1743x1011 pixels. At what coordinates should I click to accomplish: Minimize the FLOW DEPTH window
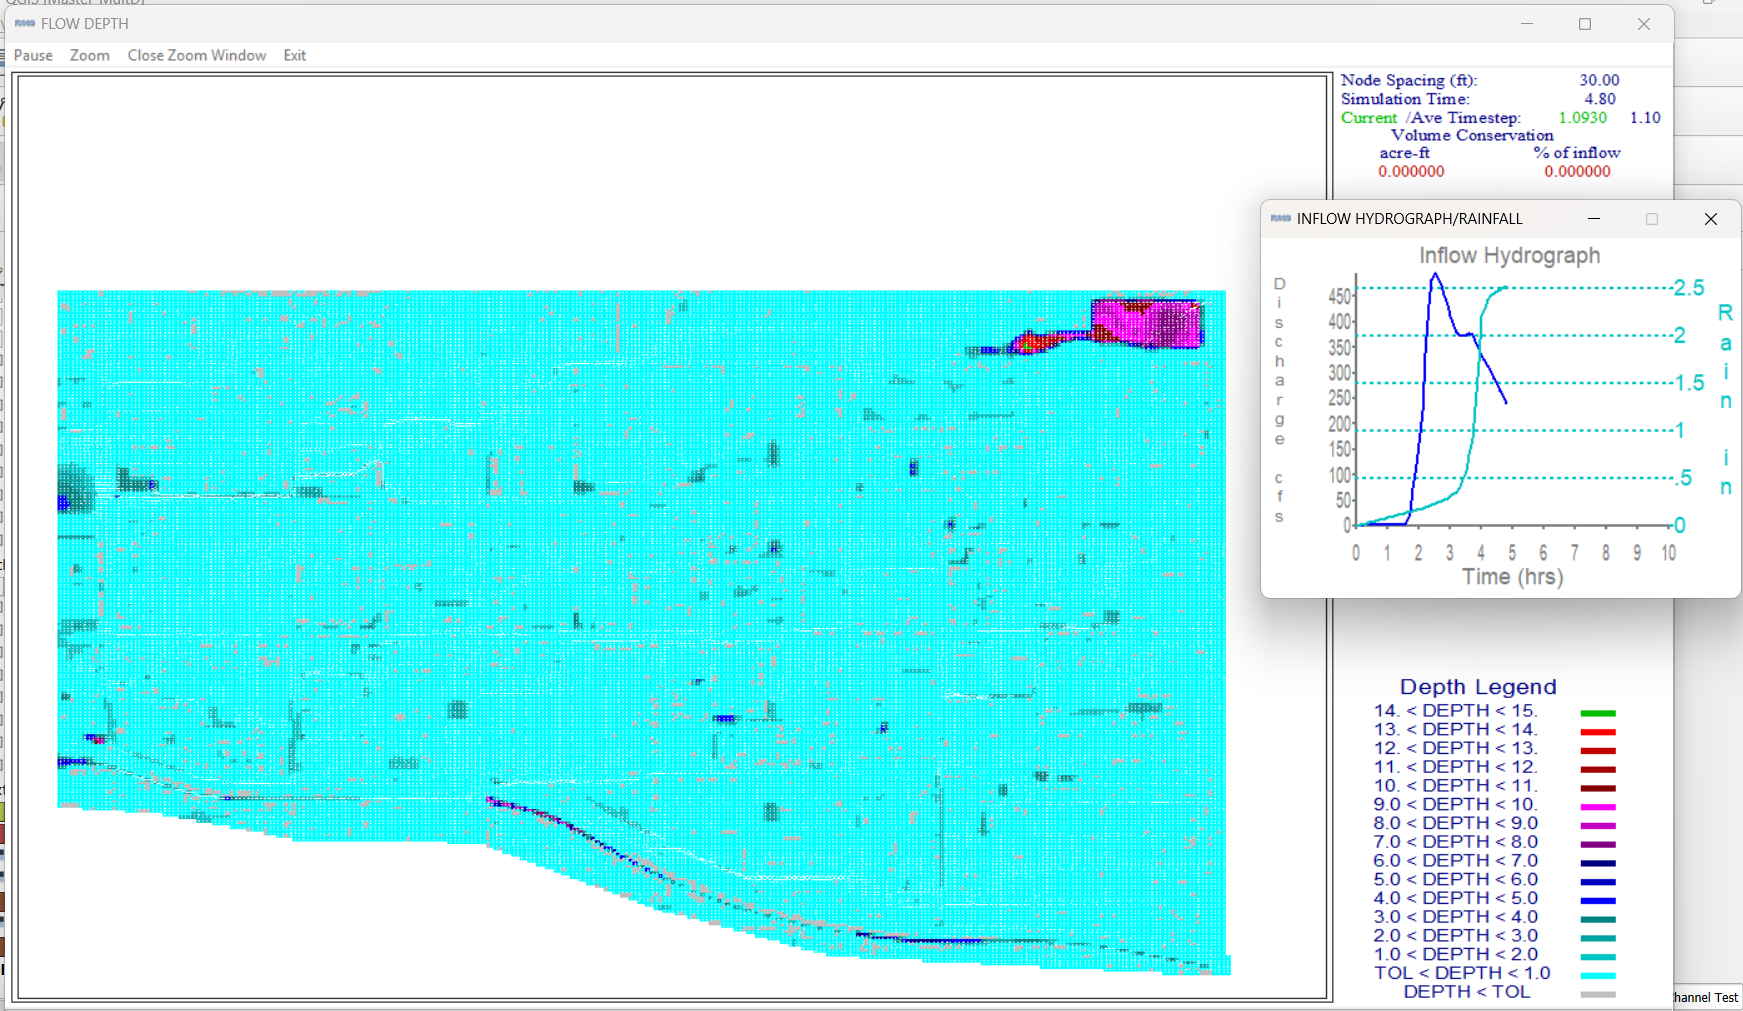pyautogui.click(x=1526, y=24)
